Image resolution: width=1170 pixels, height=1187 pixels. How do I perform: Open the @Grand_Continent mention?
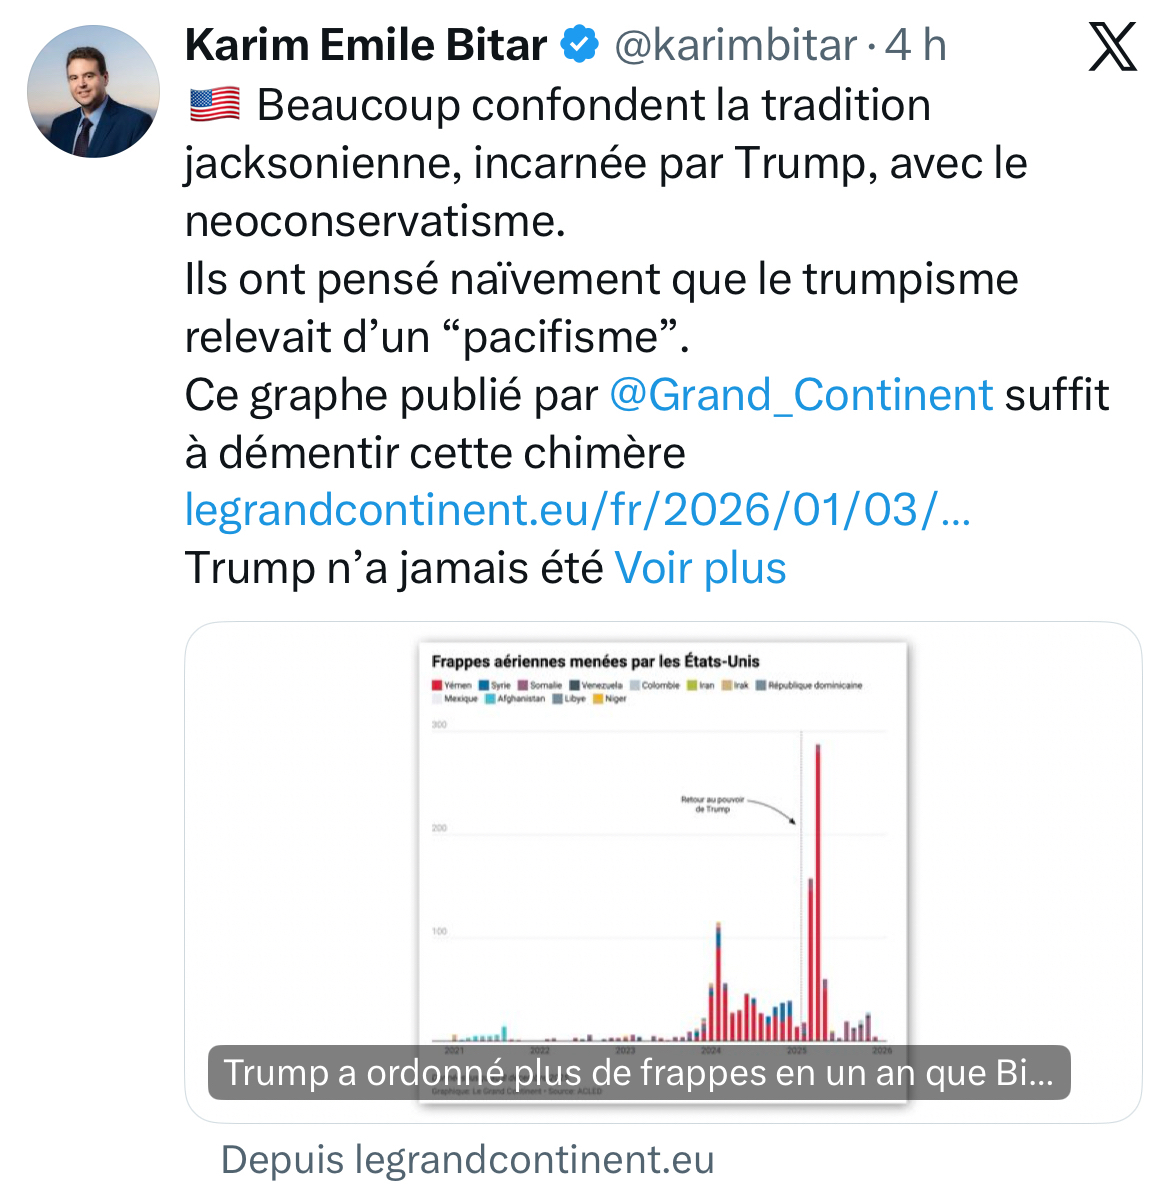pyautogui.click(x=801, y=395)
